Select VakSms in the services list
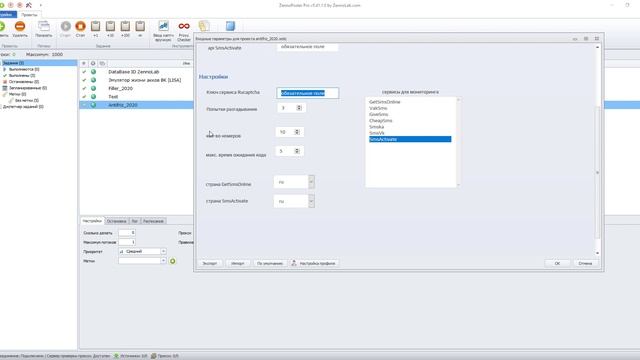This screenshot has height=360, width=640. coord(378,108)
